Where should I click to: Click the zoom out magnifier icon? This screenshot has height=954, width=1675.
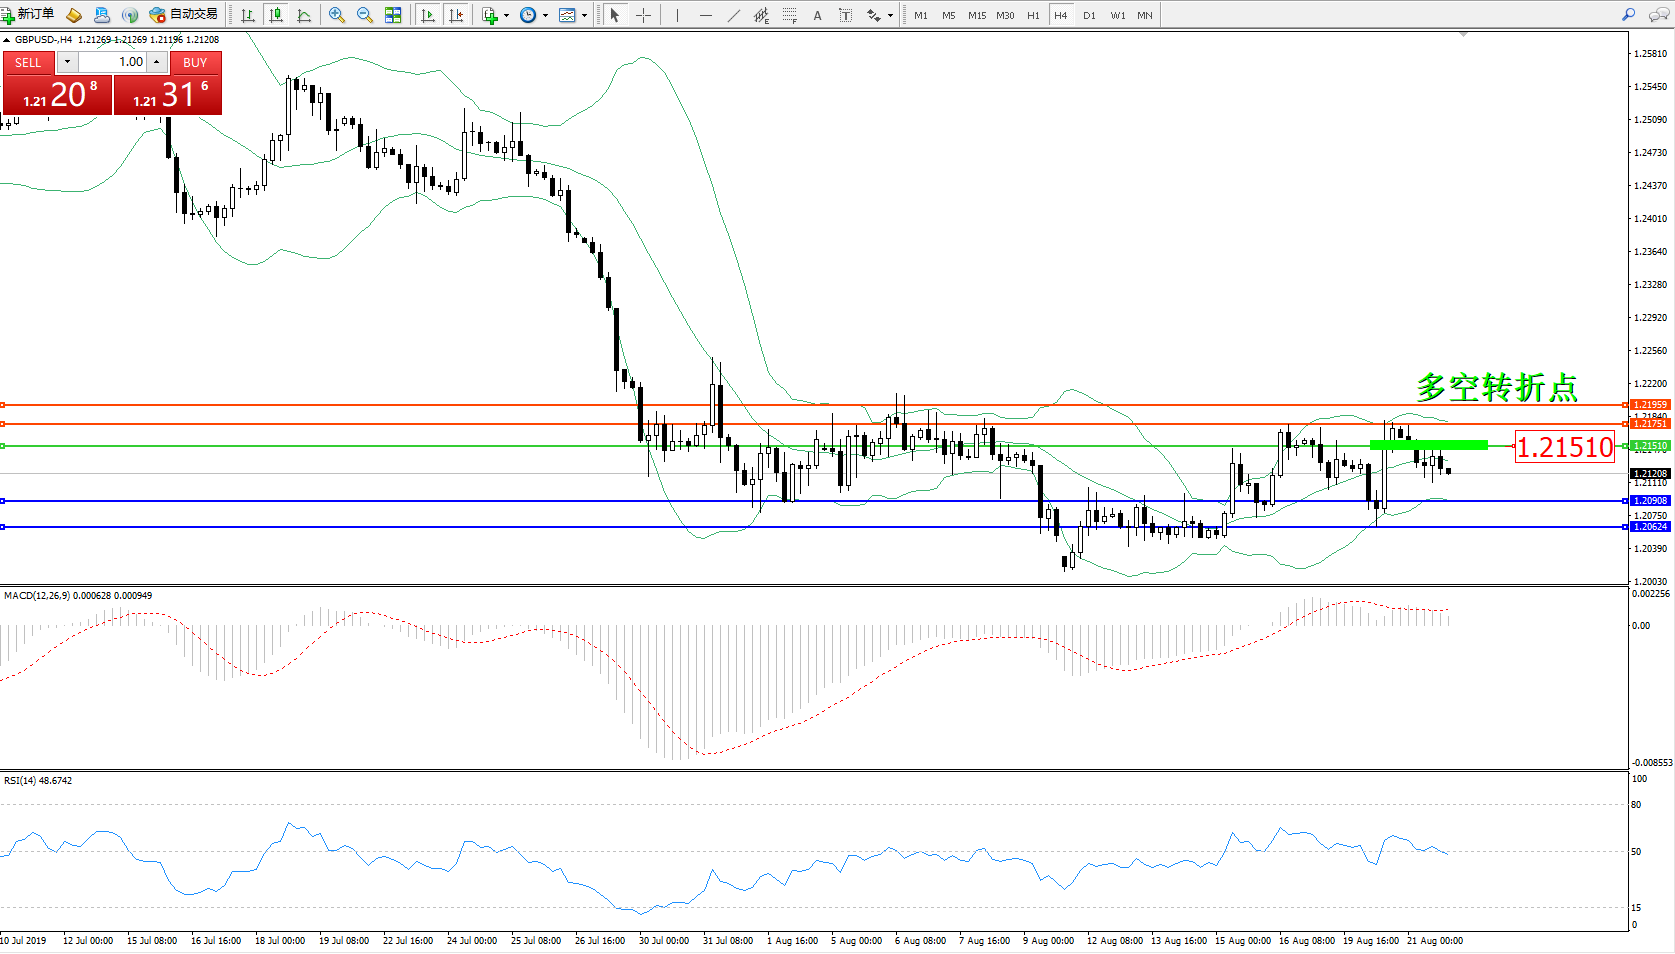365,15
